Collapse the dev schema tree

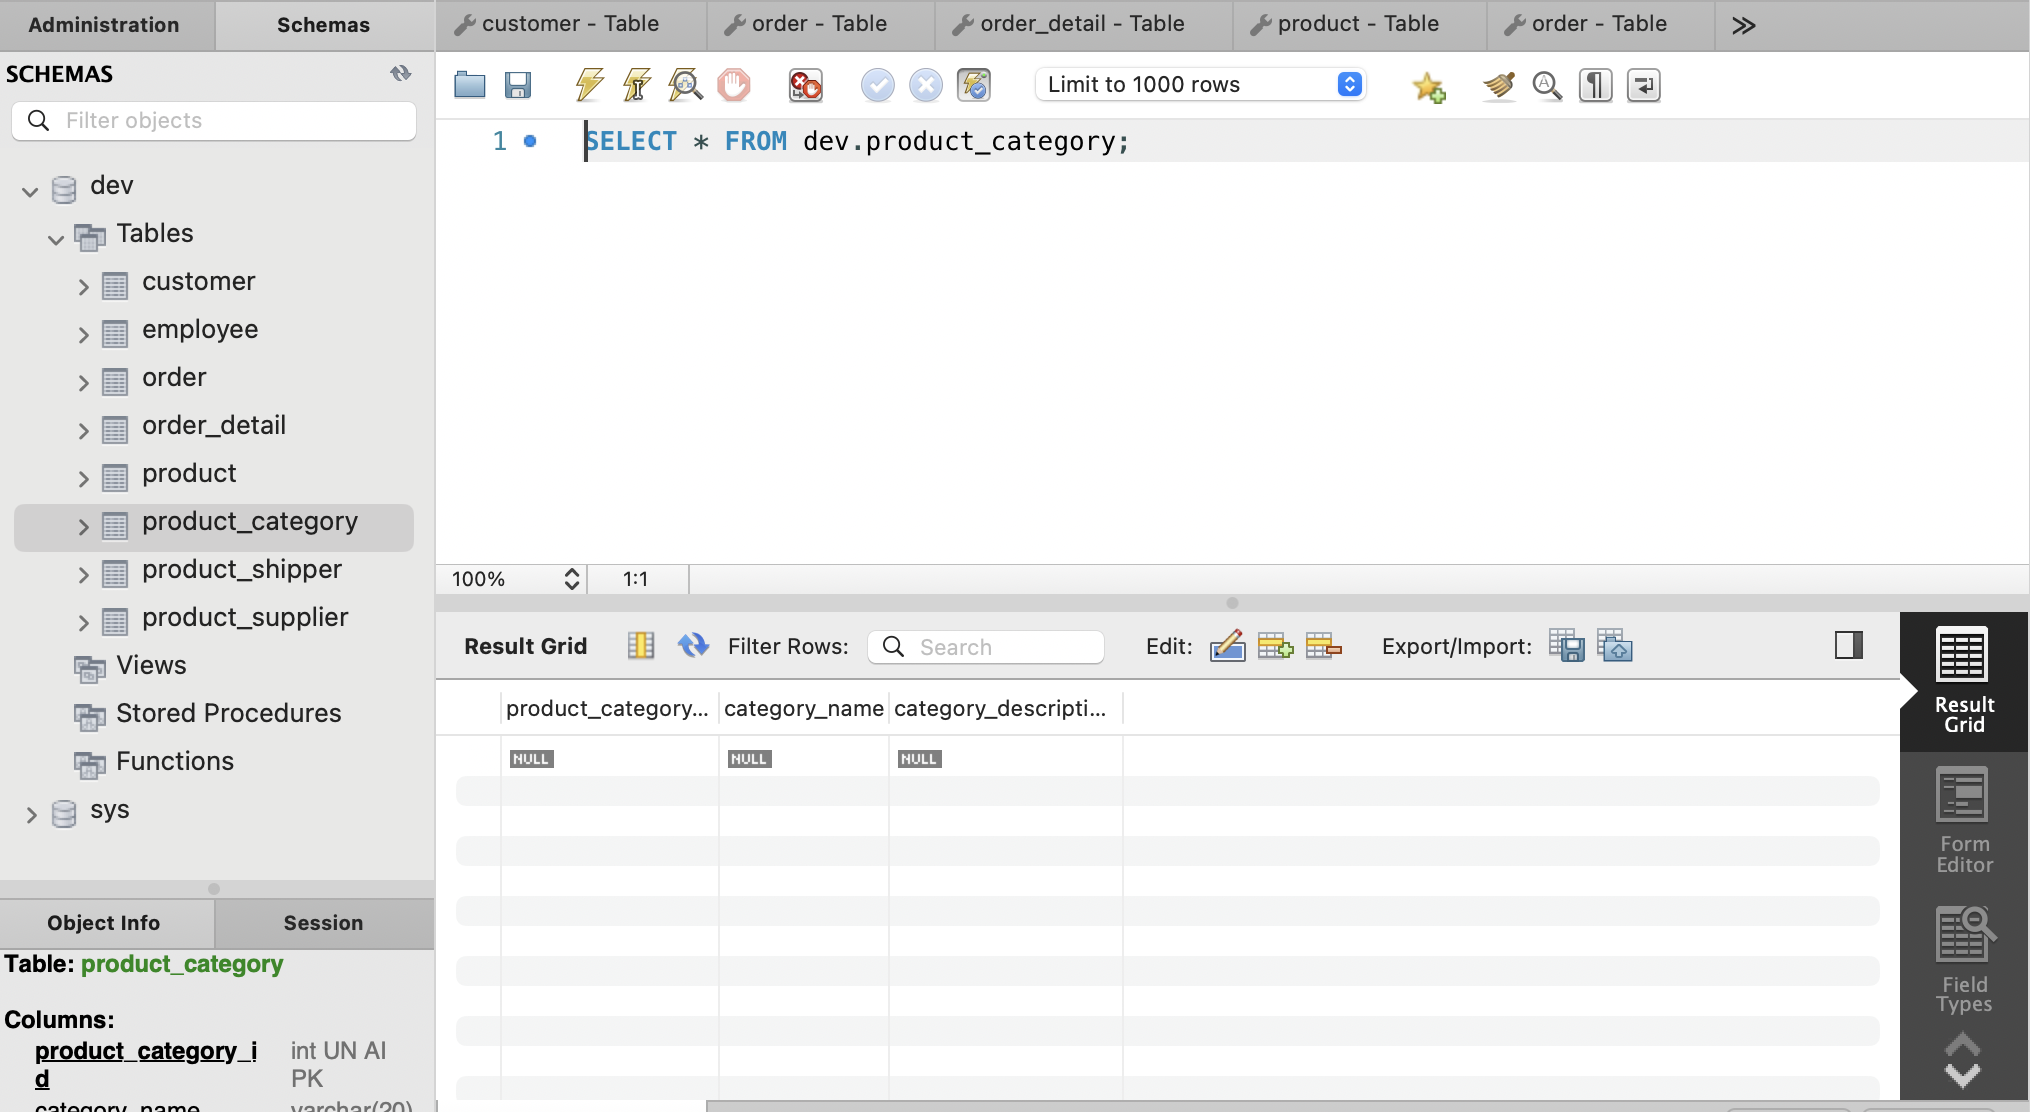click(30, 190)
